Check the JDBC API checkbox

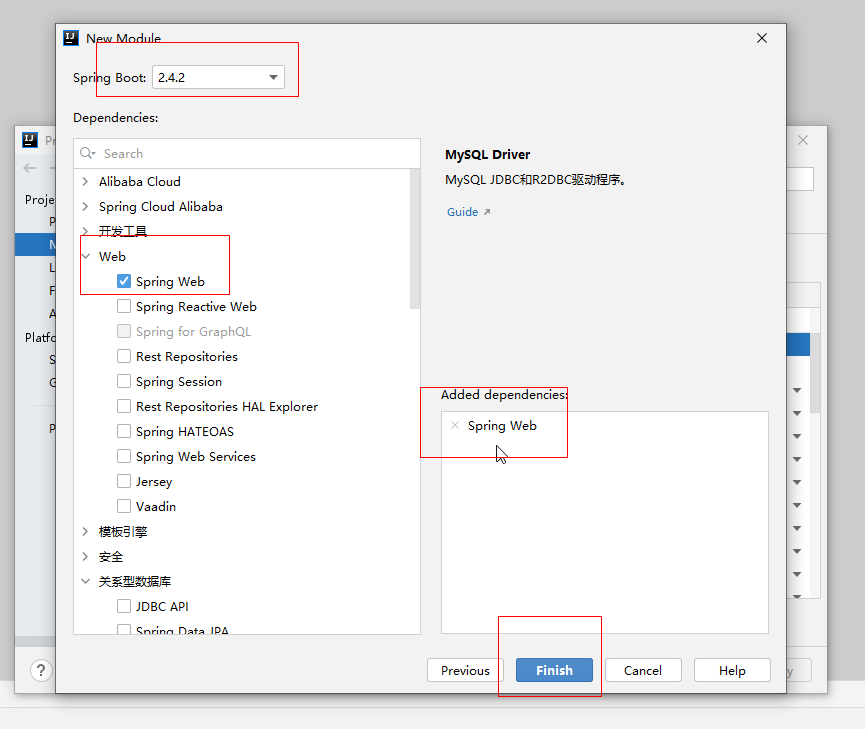coord(124,606)
